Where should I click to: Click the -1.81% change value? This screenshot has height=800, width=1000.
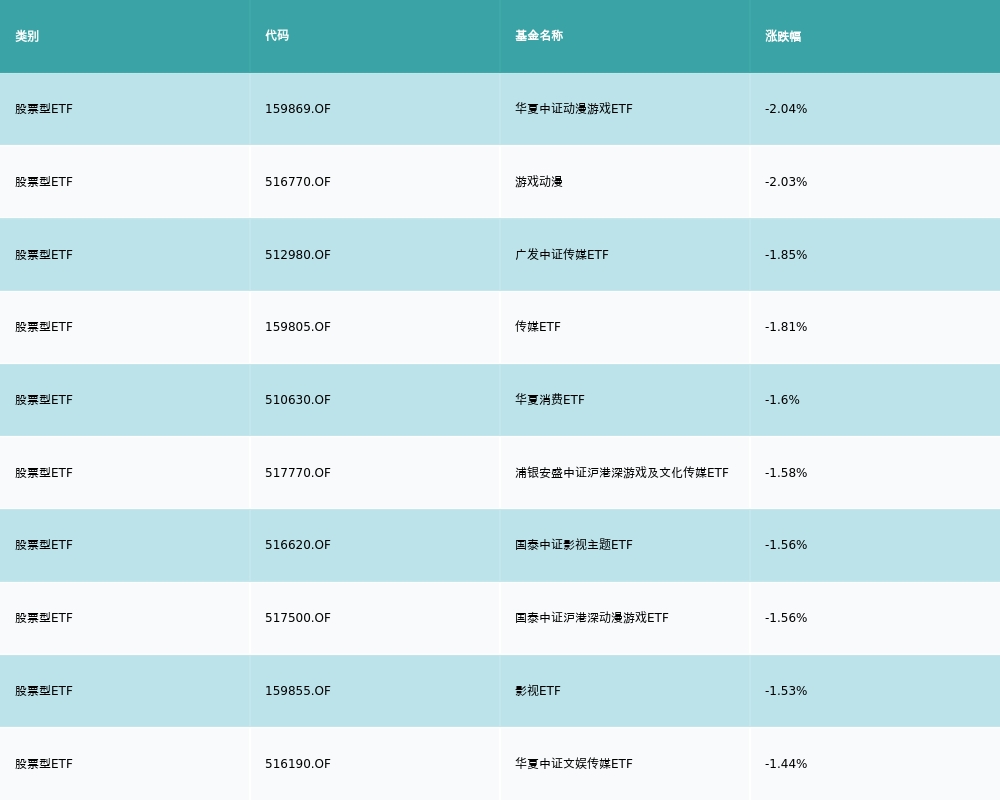coord(786,327)
